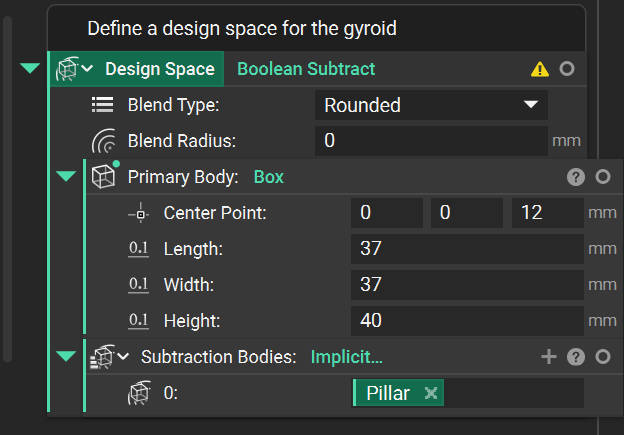Select the Pillar variable chip
Viewport: 624px width, 435px height.
pyautogui.click(x=398, y=393)
